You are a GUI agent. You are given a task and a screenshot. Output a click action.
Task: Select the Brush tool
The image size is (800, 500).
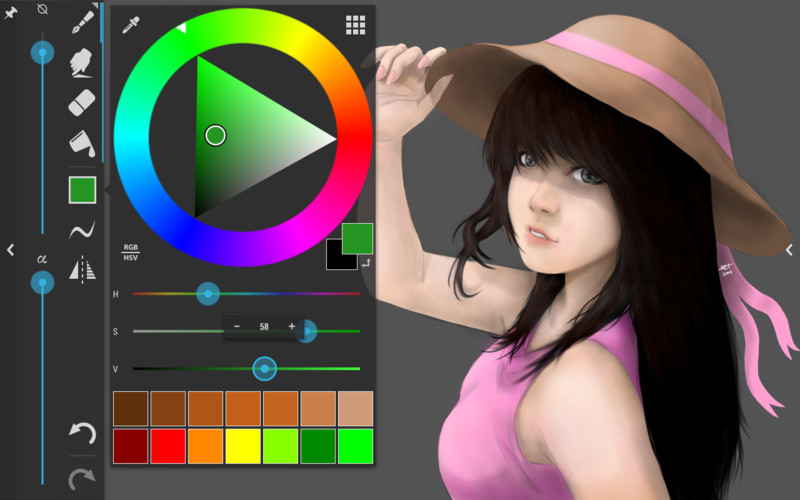coord(83,22)
